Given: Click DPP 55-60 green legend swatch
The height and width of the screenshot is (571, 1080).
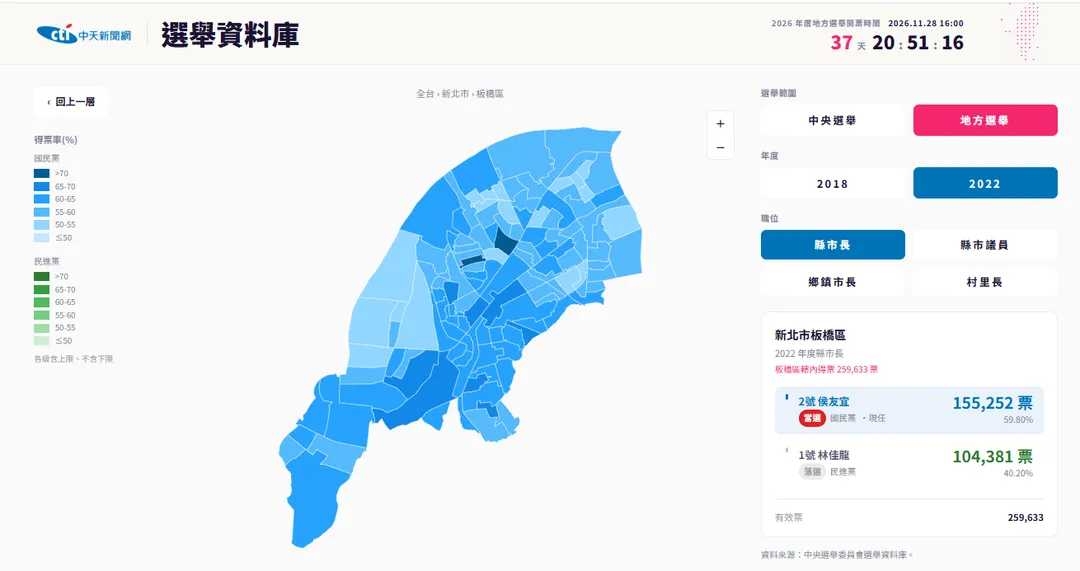Looking at the screenshot, I should 41,315.
